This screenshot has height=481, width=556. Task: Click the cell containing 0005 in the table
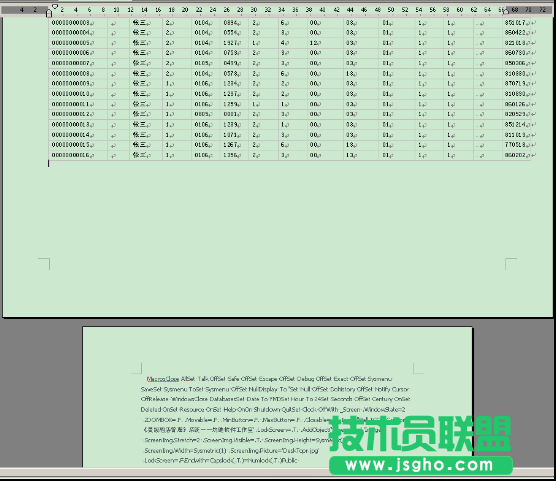click(206, 114)
